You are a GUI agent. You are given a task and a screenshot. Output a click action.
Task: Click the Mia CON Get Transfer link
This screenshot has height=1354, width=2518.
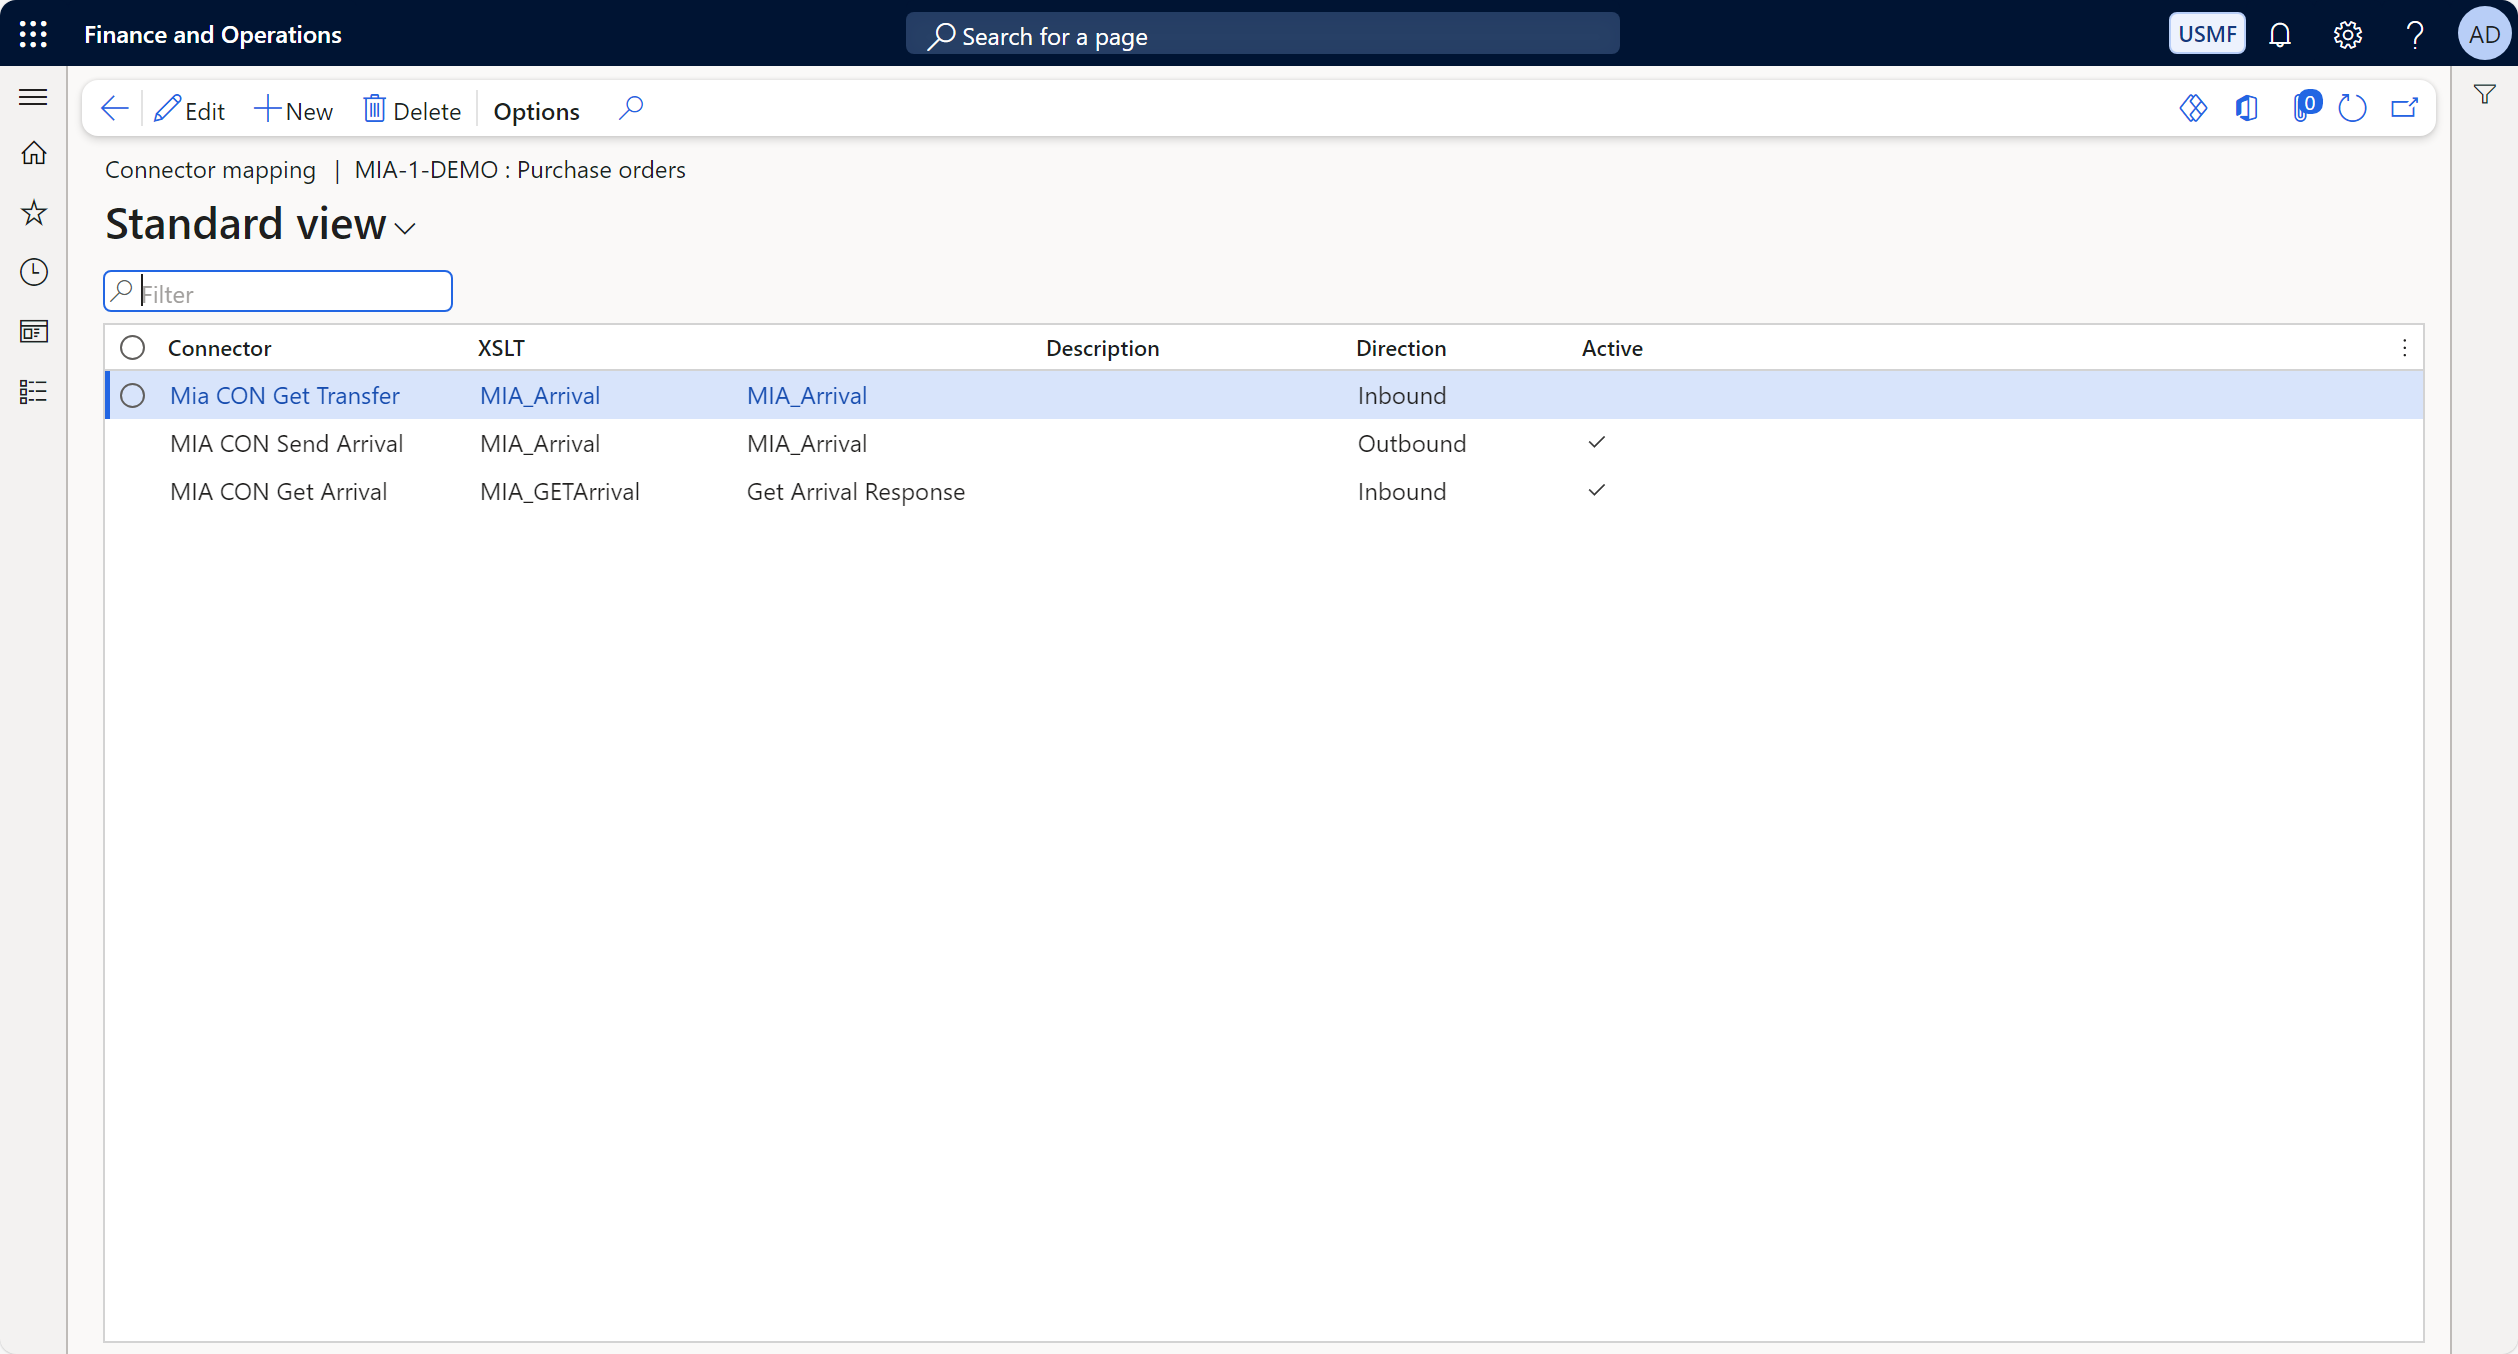pos(285,396)
